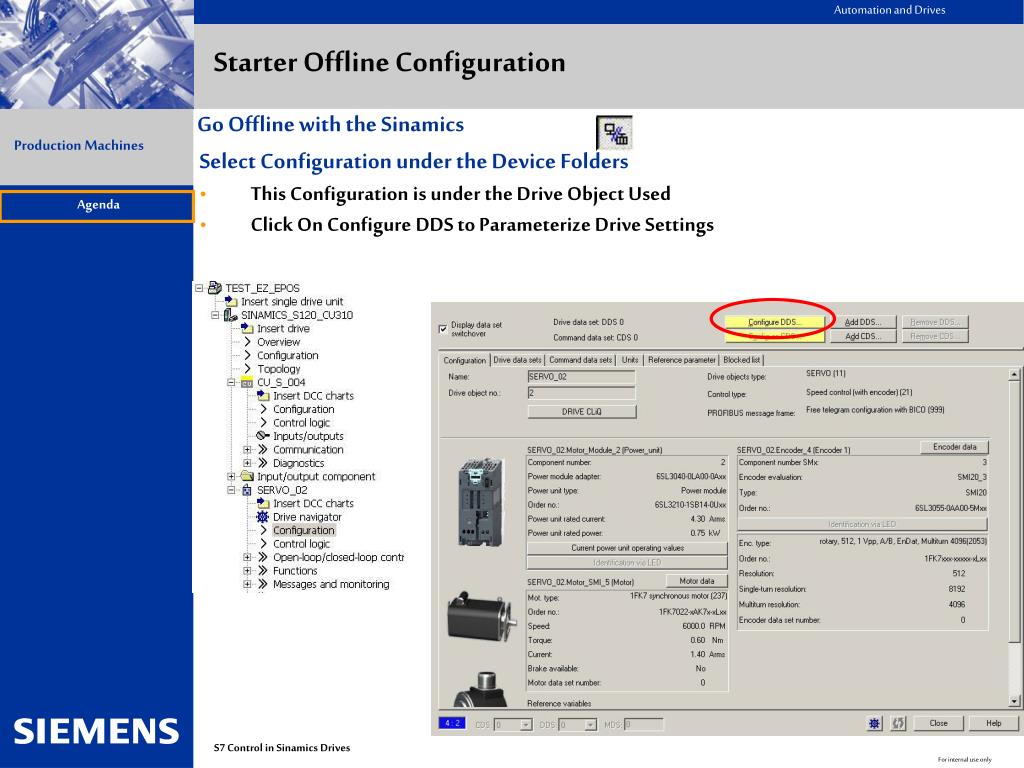Click the Motor data button
1024x768 pixels.
tap(696, 581)
